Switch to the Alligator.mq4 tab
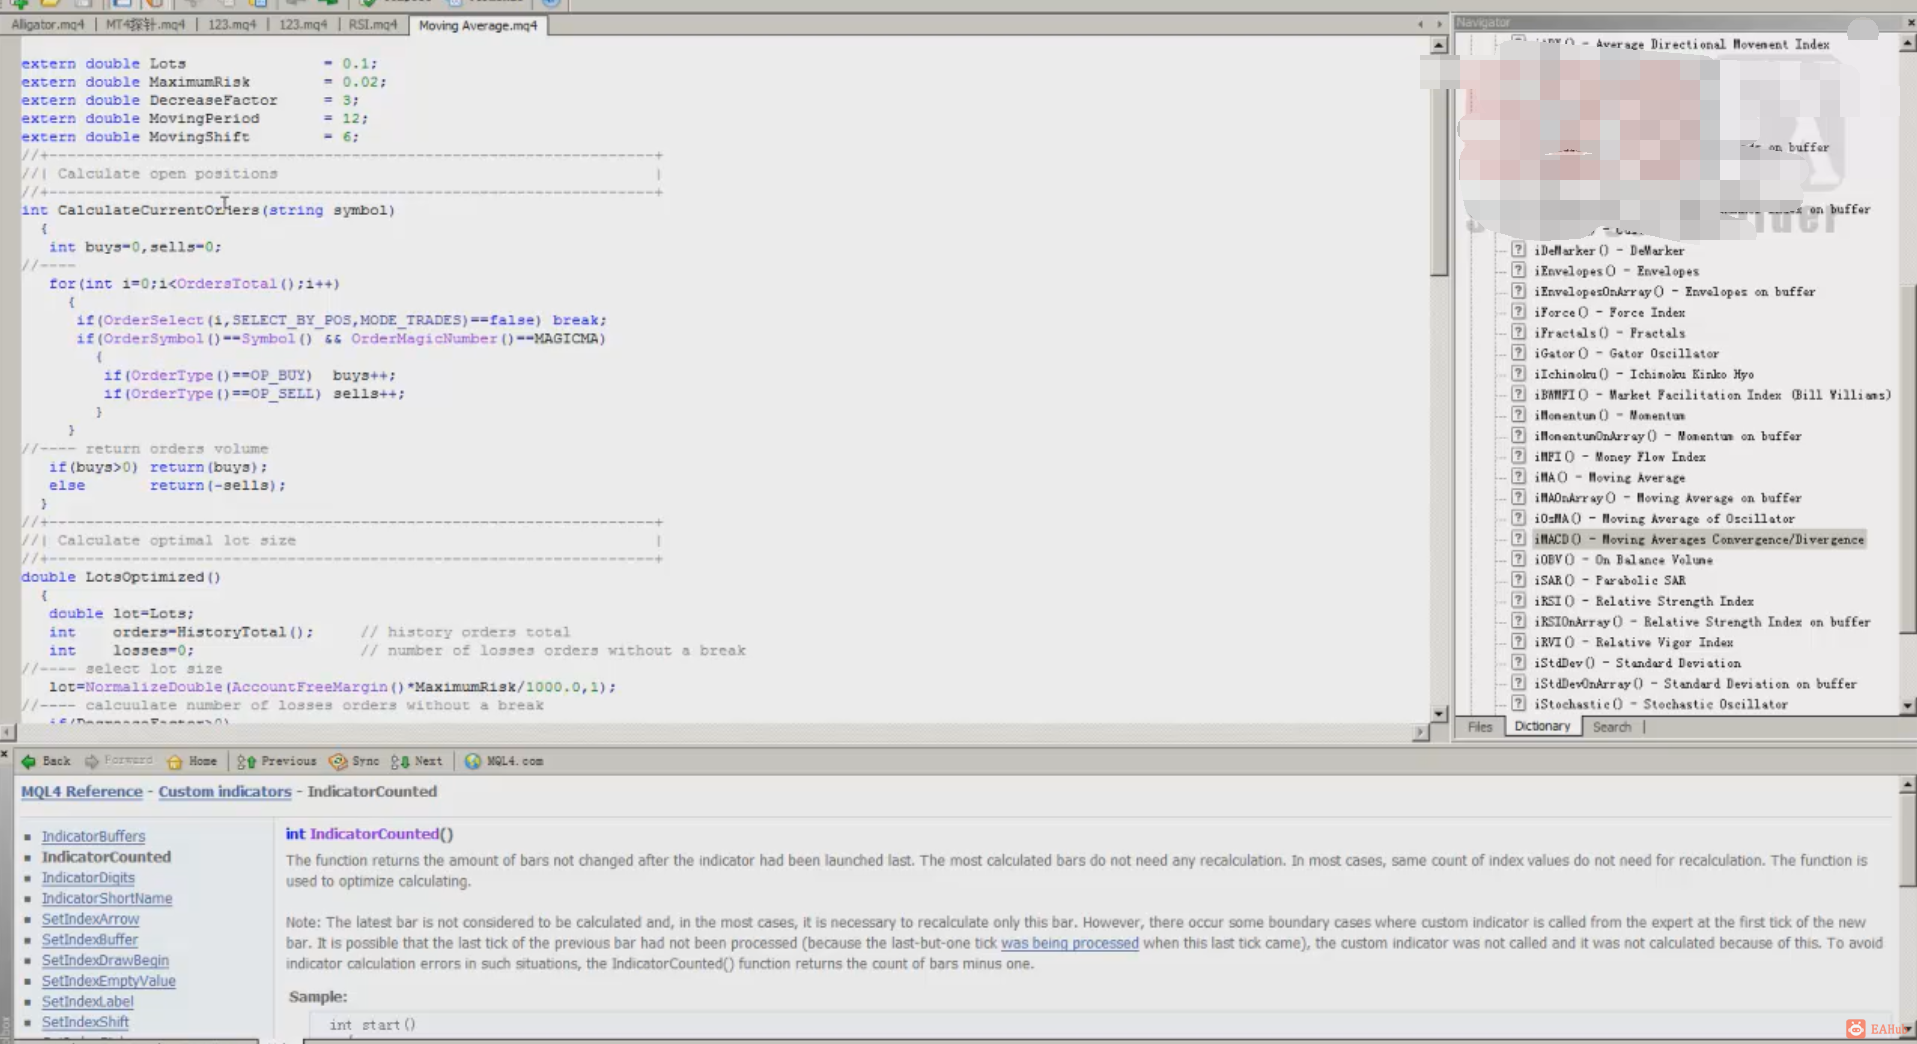The width and height of the screenshot is (1917, 1044). click(x=48, y=25)
